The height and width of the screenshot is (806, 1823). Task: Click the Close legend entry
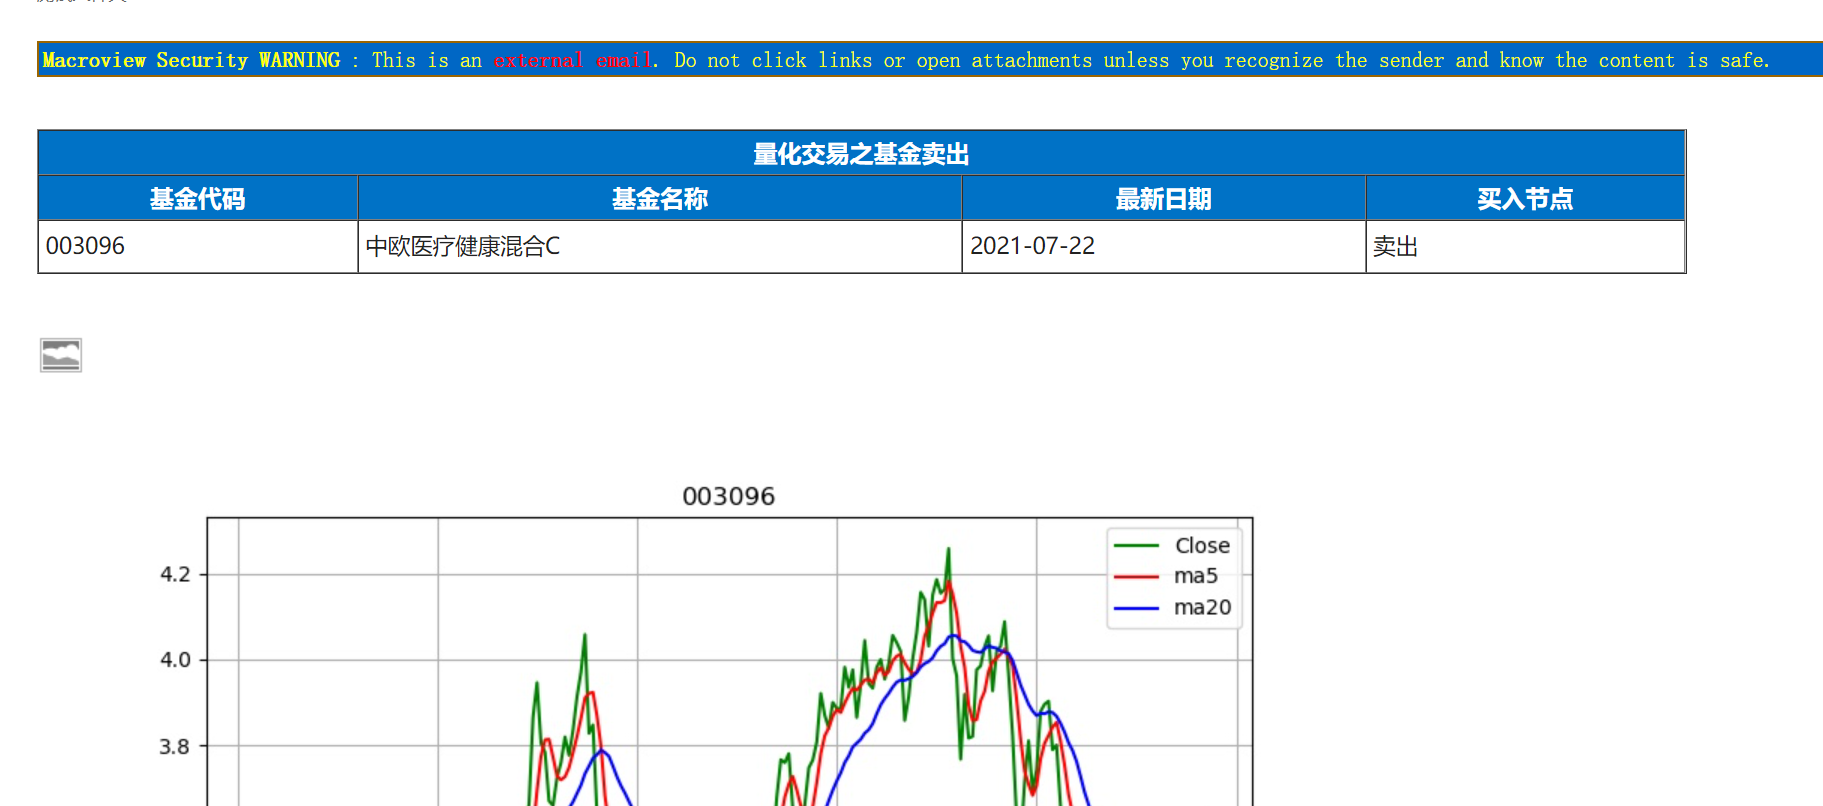1202,545
